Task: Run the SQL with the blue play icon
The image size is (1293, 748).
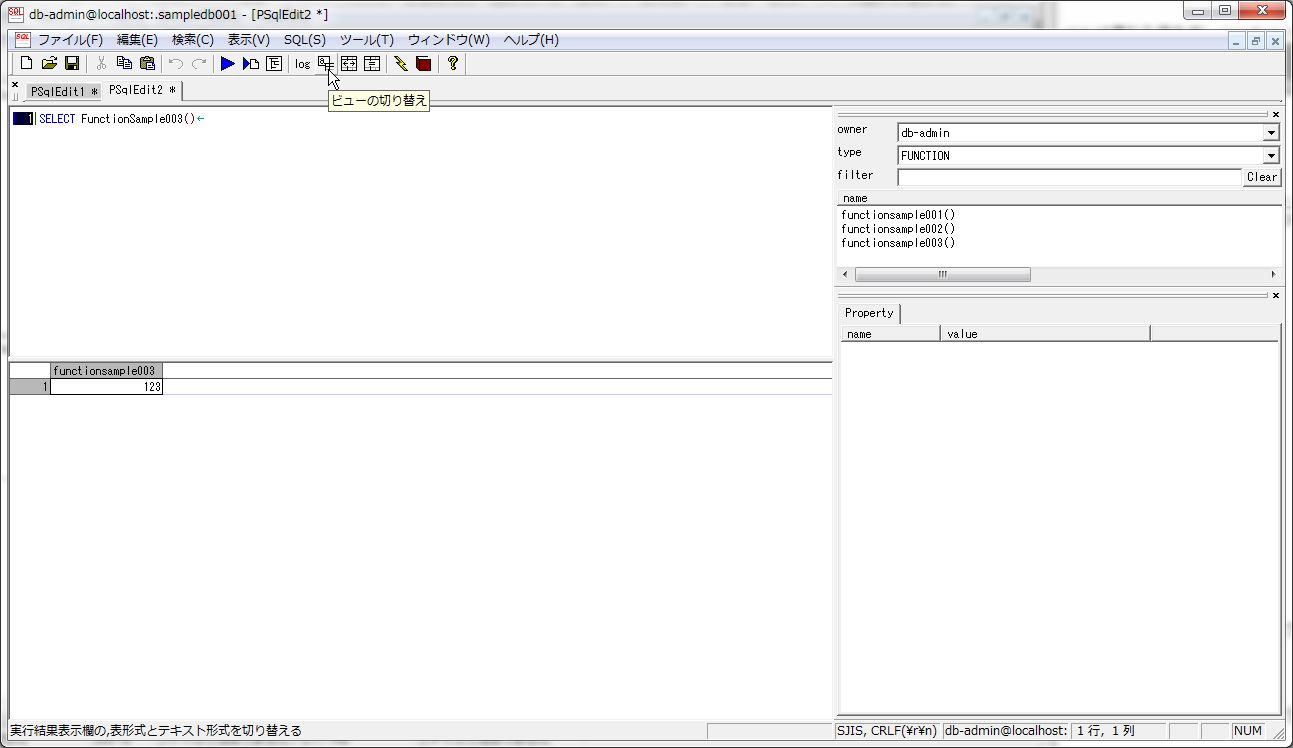Action: pyautogui.click(x=227, y=63)
